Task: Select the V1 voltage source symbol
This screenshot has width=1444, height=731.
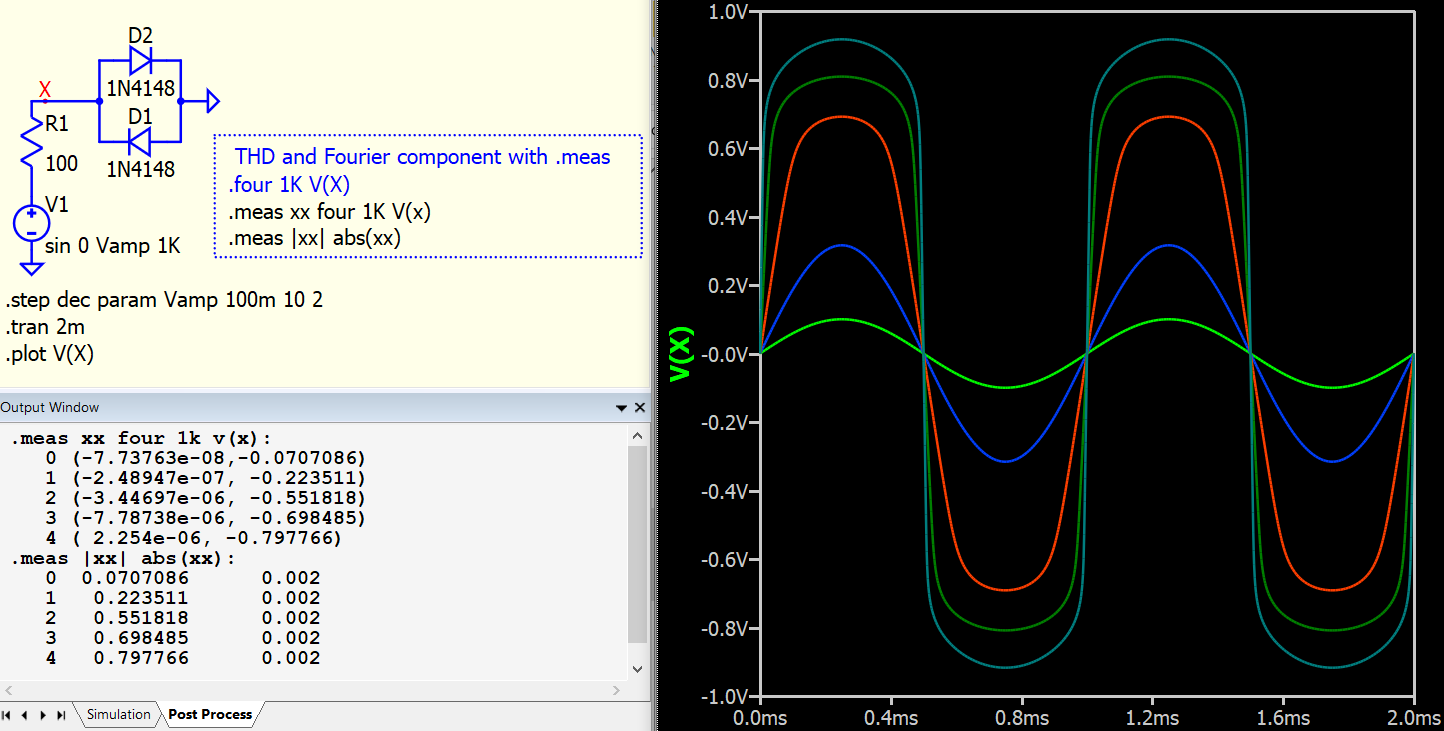Action: pos(31,223)
